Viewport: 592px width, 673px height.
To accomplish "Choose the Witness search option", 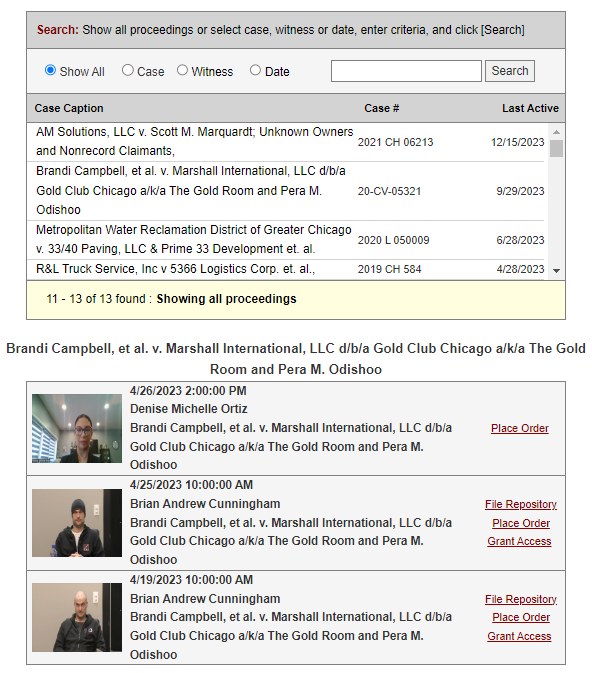I will click(x=182, y=70).
